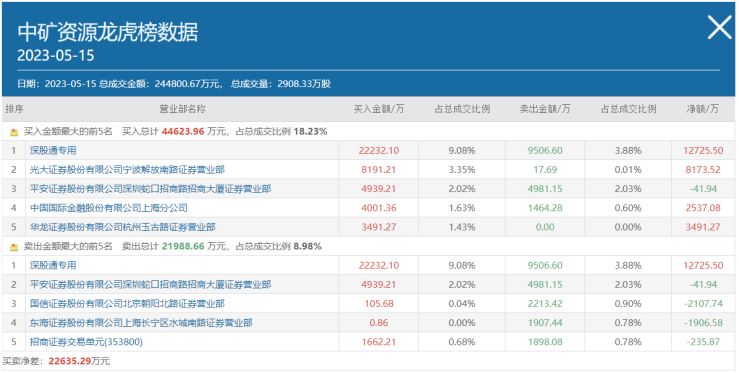Viewport: 739px width, 373px height.
Task: Click the 0.68% buy ratio cell
Action: pos(462,342)
